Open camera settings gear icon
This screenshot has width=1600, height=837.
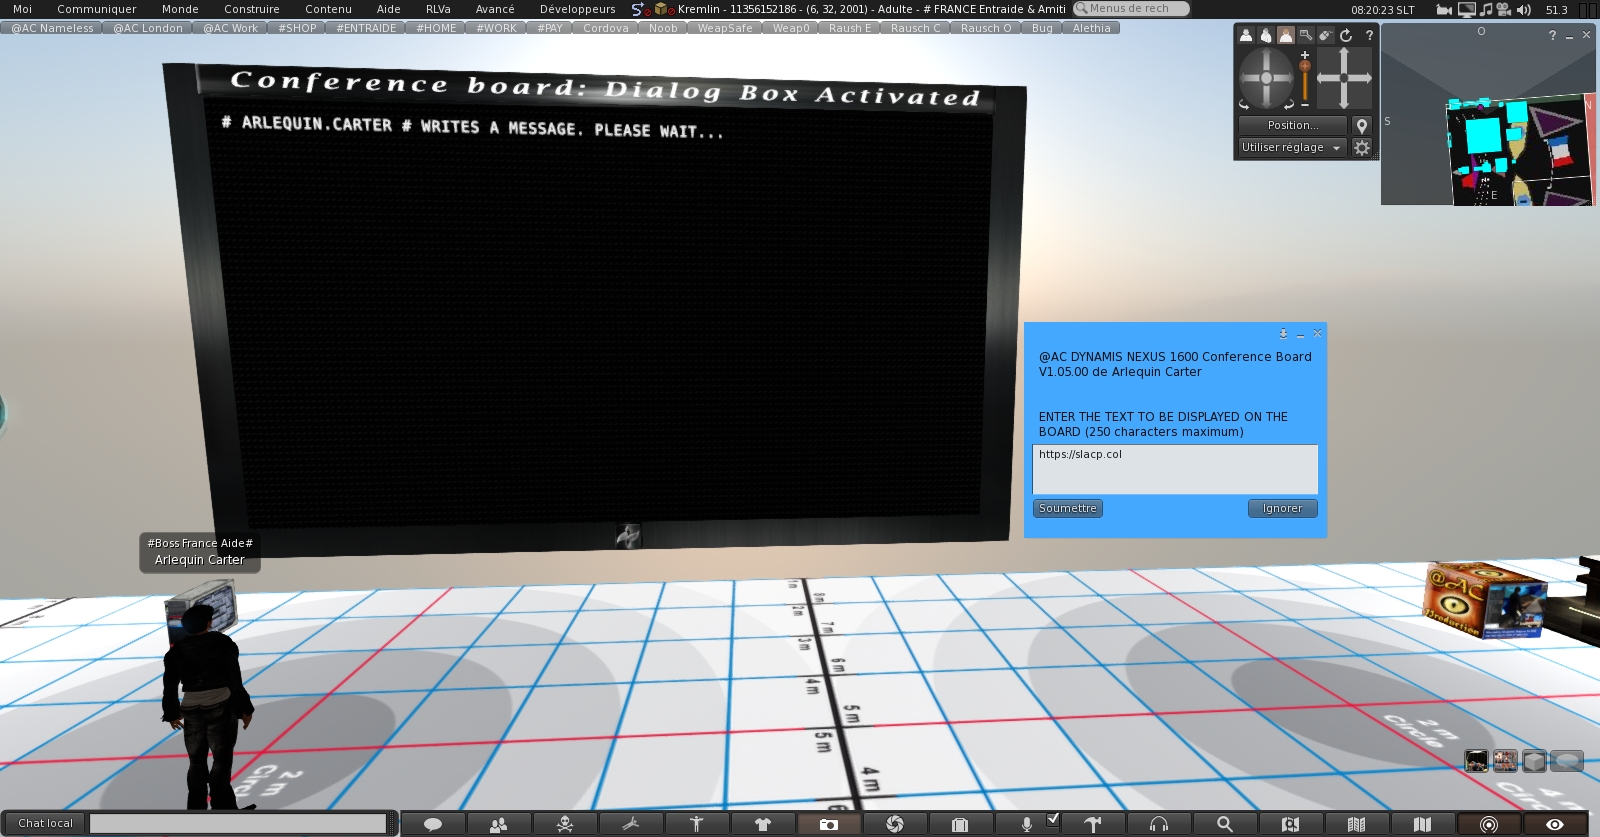click(1361, 148)
